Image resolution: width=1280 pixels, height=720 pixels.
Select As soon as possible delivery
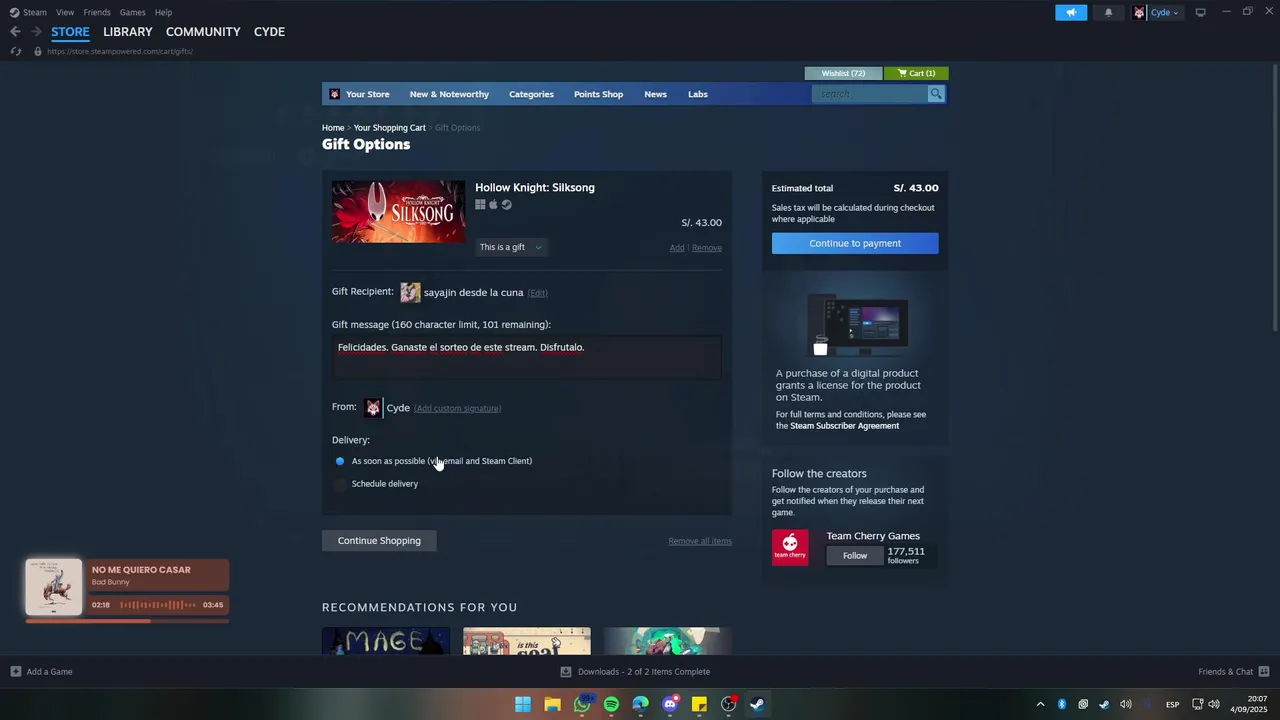340,461
